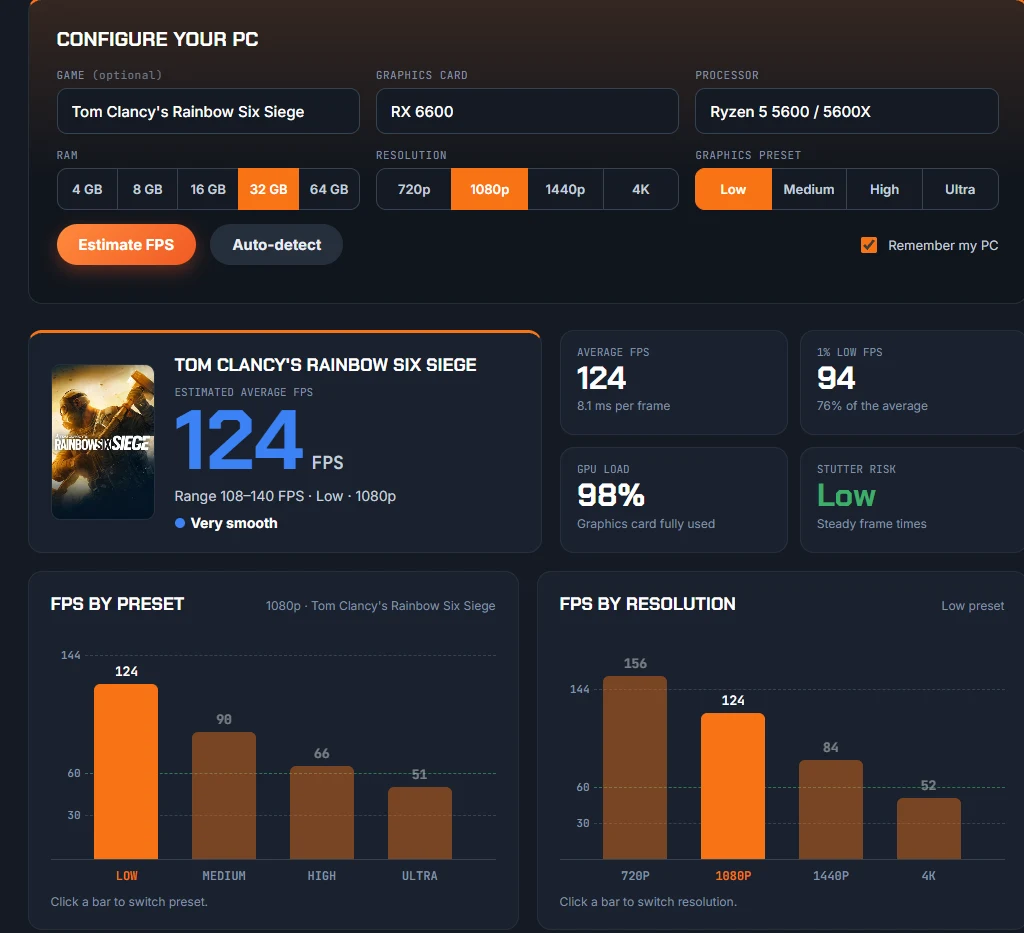1024x933 pixels.
Task: Choose 1080p resolution
Action: click(489, 189)
